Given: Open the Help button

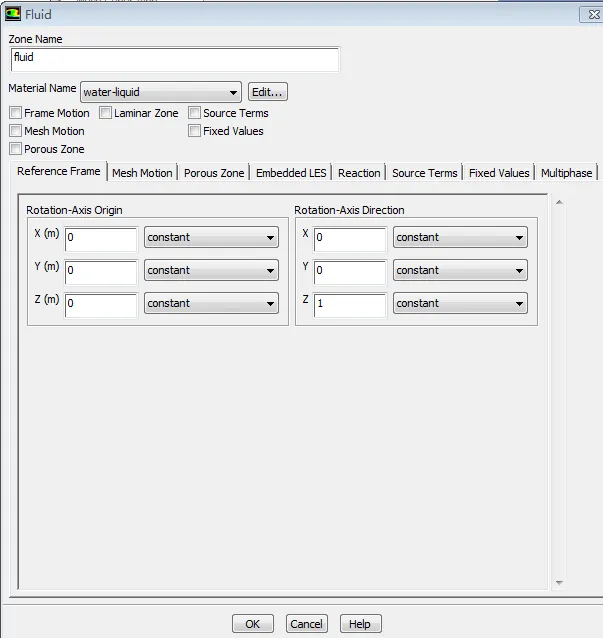Looking at the screenshot, I should tap(360, 624).
